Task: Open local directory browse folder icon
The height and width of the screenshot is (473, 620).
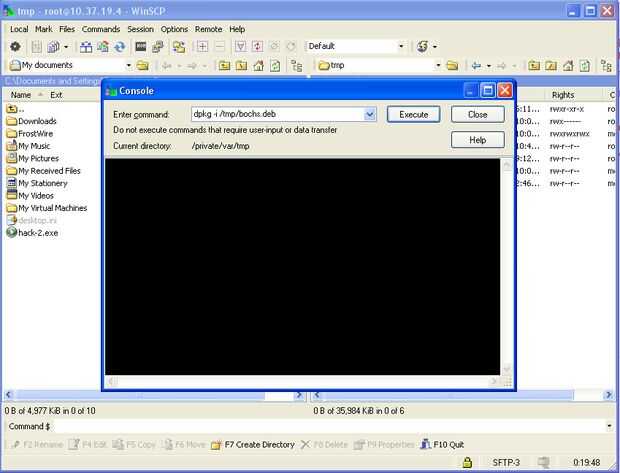Action: [142, 65]
